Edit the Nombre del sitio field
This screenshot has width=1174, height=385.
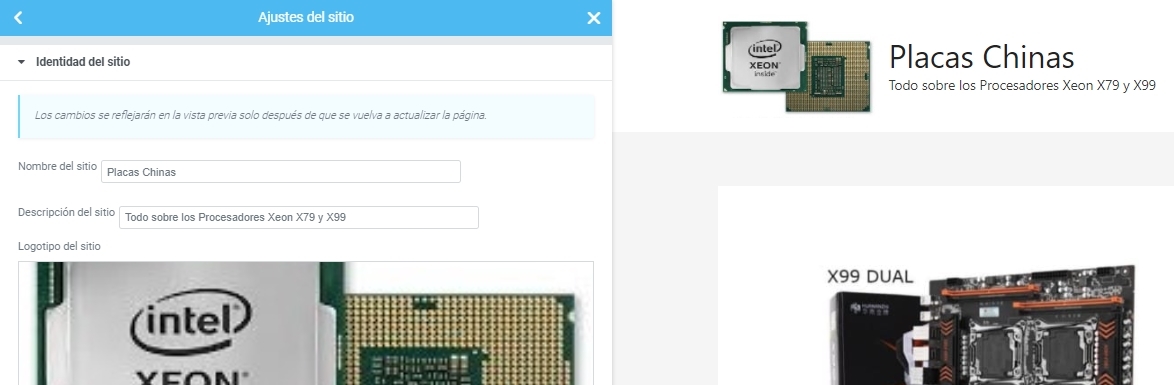pos(281,172)
